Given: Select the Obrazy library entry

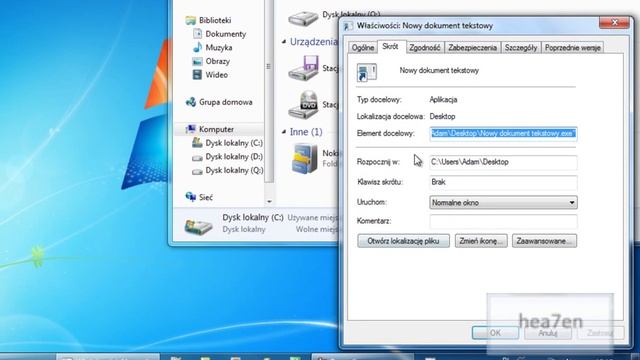Looking at the screenshot, I should pyautogui.click(x=218, y=61).
